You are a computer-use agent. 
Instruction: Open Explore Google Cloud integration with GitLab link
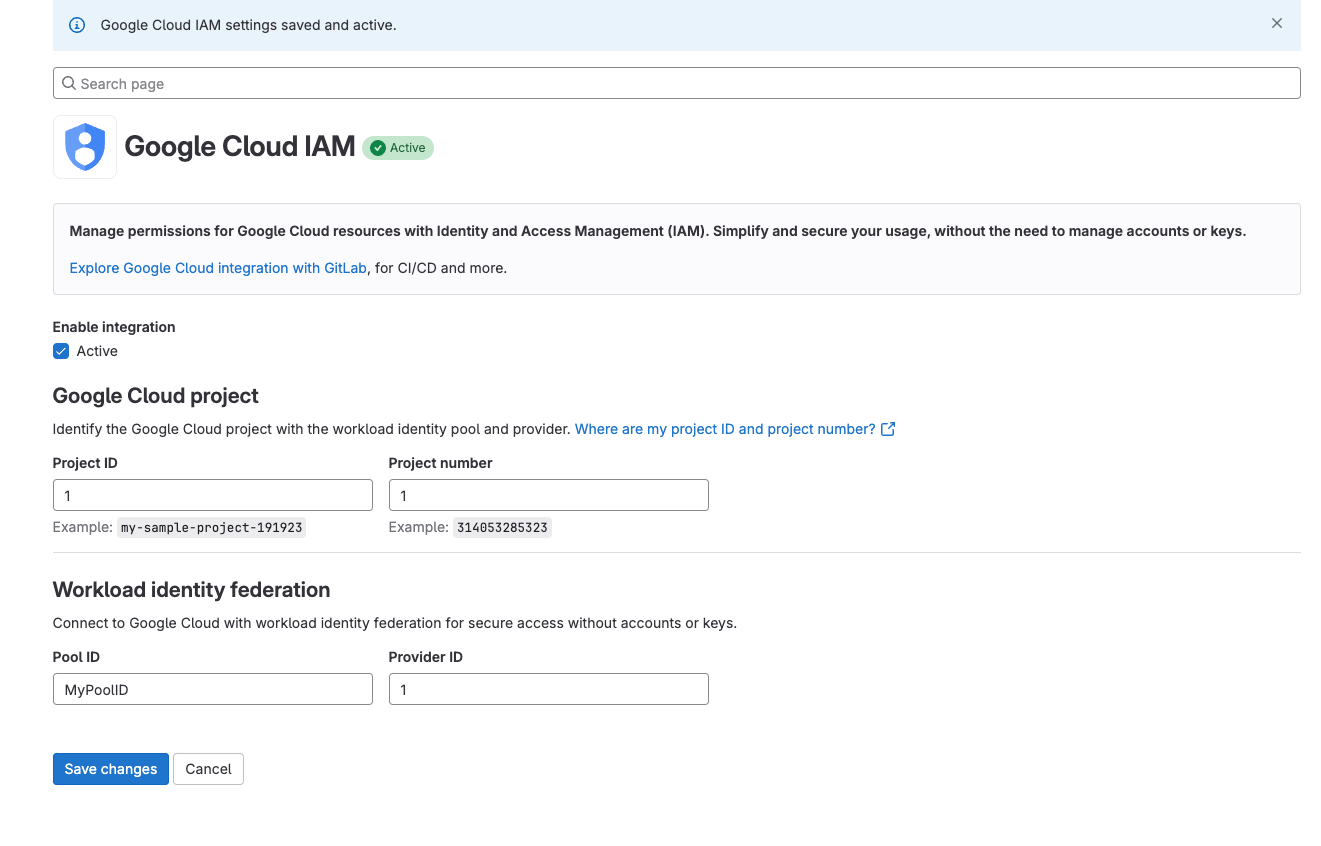[x=218, y=268]
